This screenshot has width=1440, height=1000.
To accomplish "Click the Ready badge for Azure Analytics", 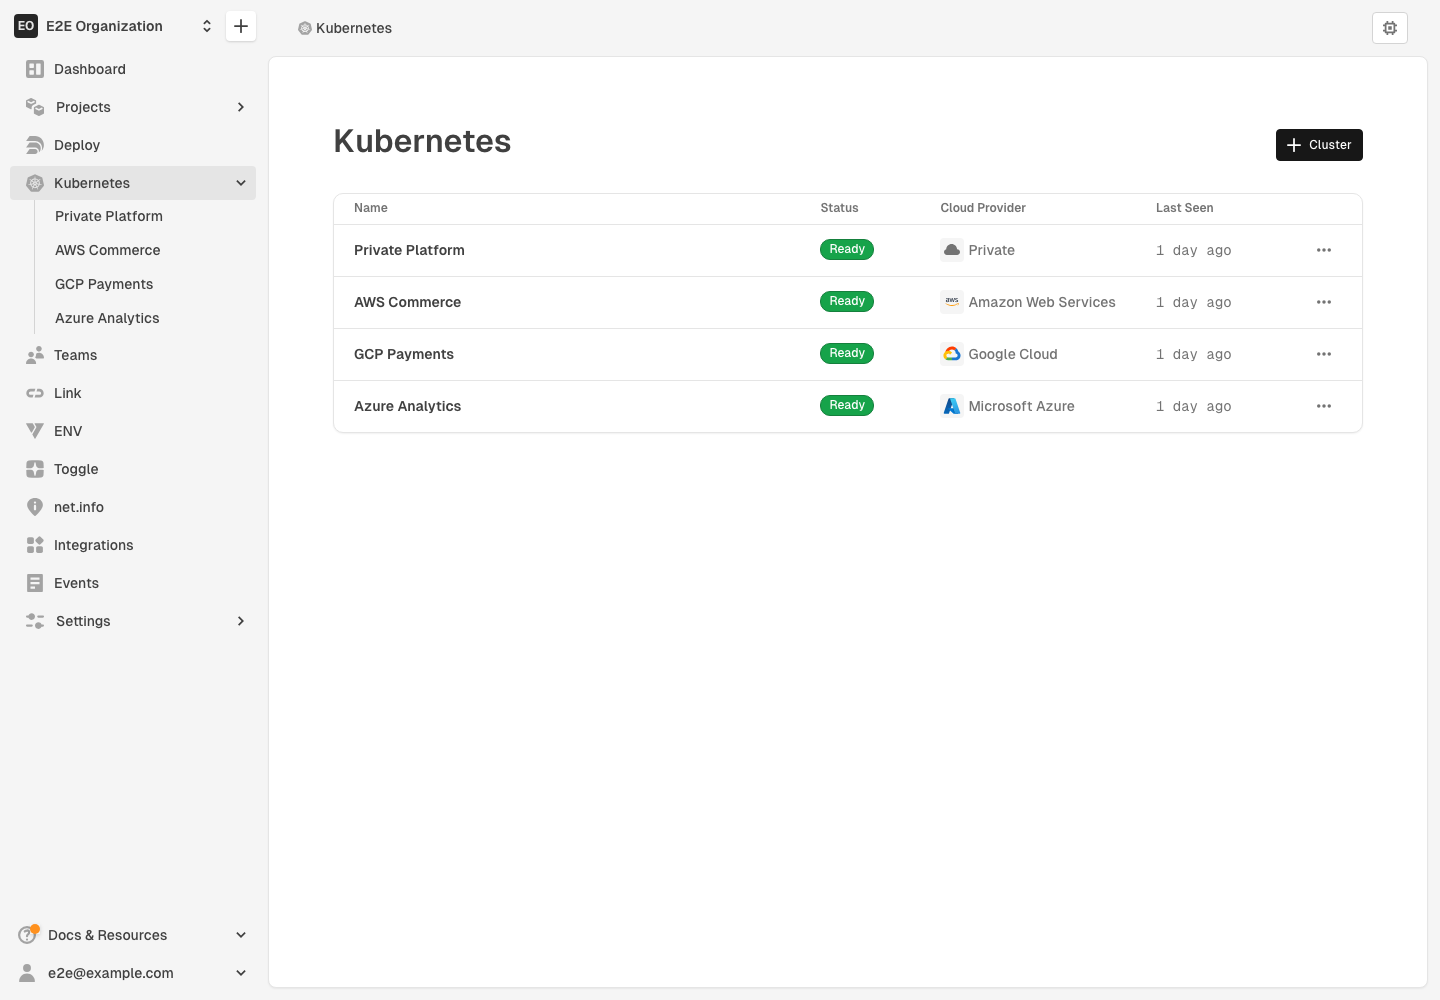I will pyautogui.click(x=847, y=405).
